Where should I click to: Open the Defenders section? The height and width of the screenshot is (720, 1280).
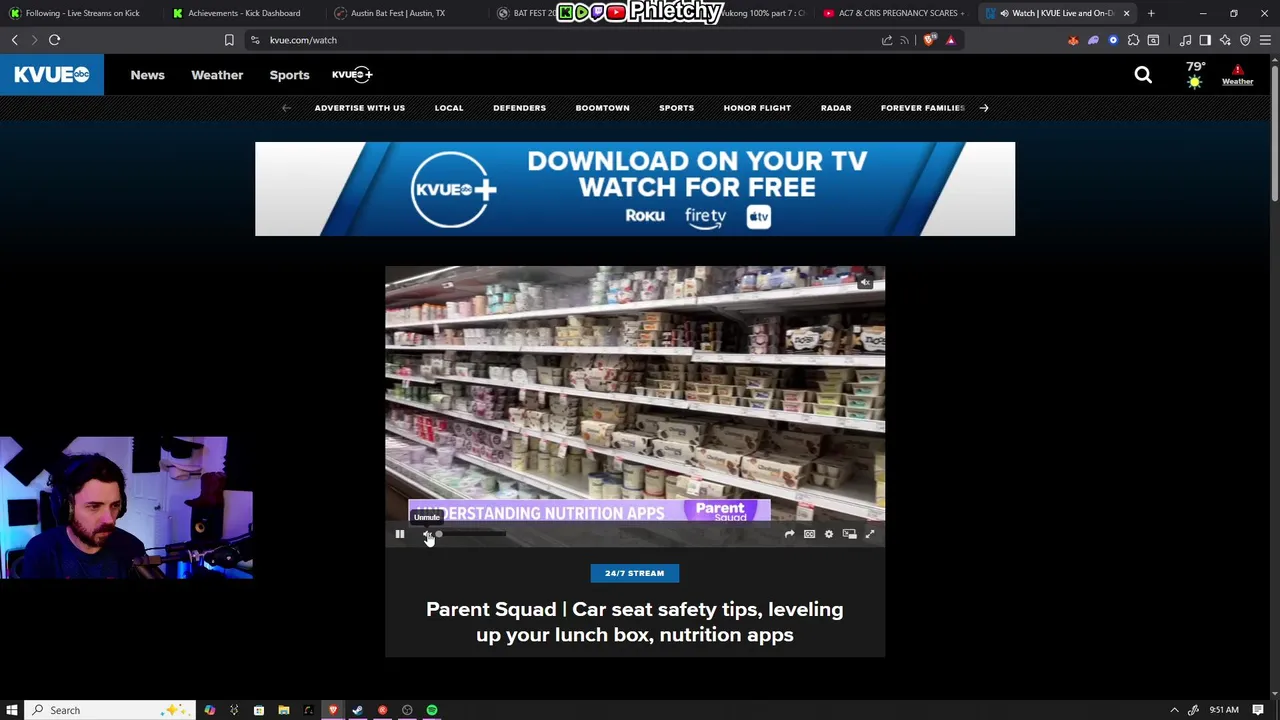point(519,108)
